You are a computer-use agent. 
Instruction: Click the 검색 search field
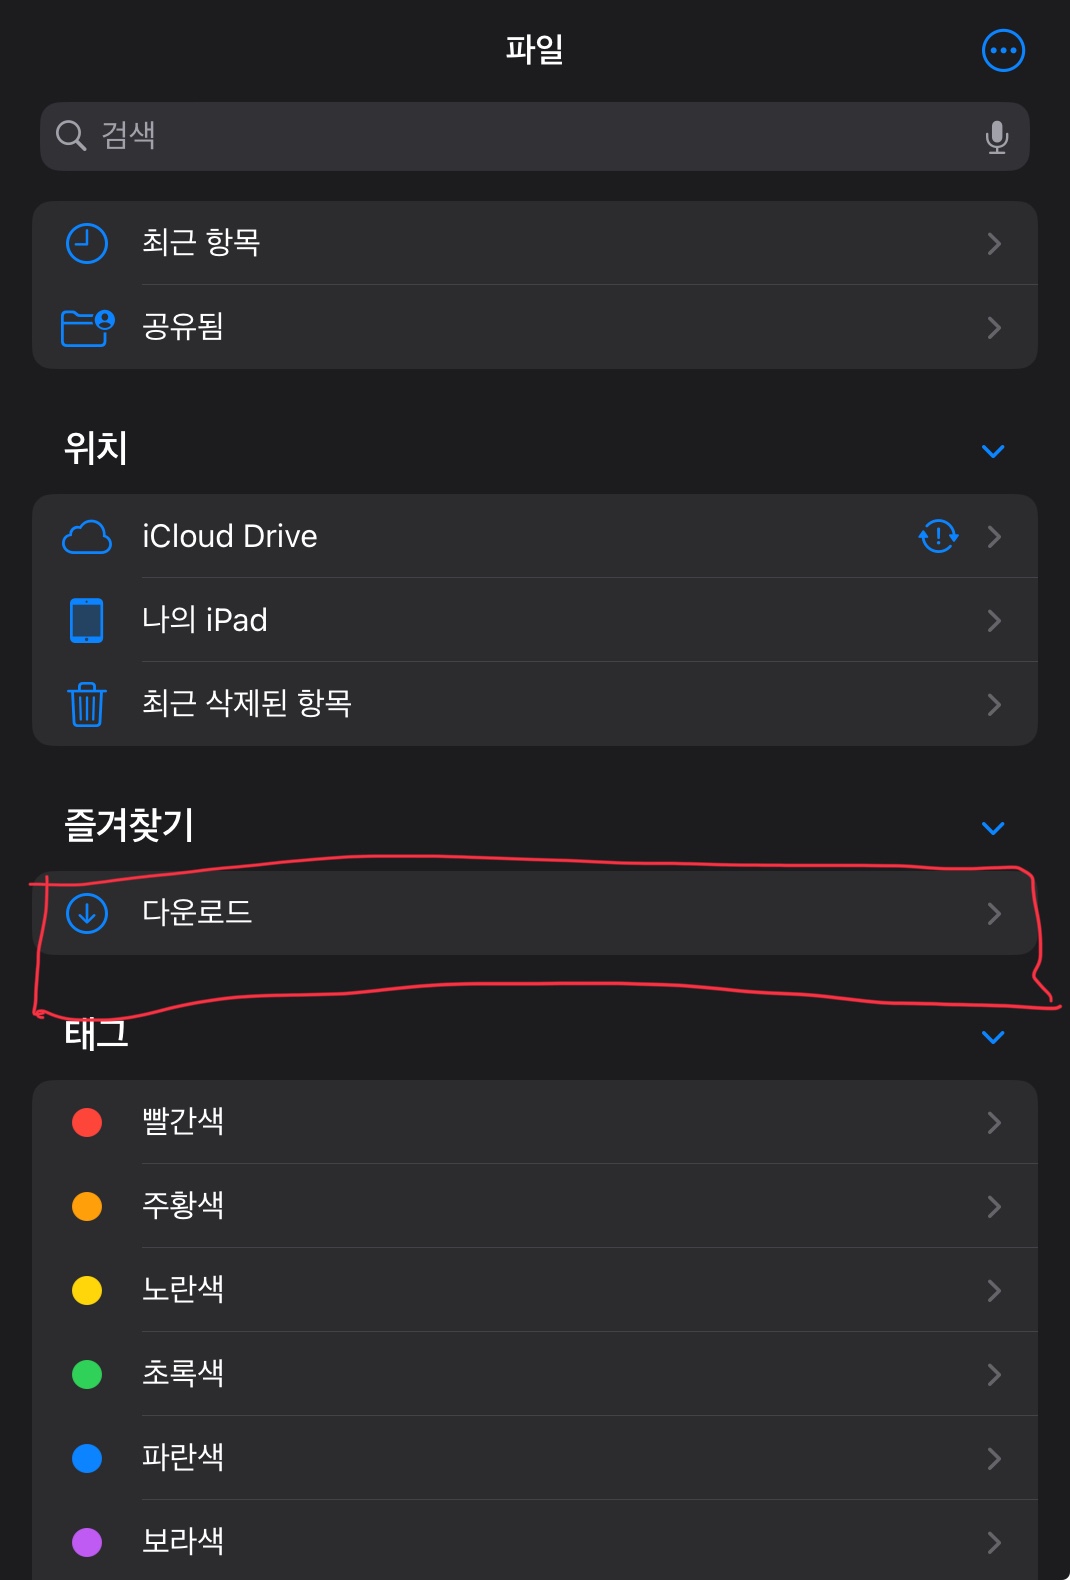[535, 136]
